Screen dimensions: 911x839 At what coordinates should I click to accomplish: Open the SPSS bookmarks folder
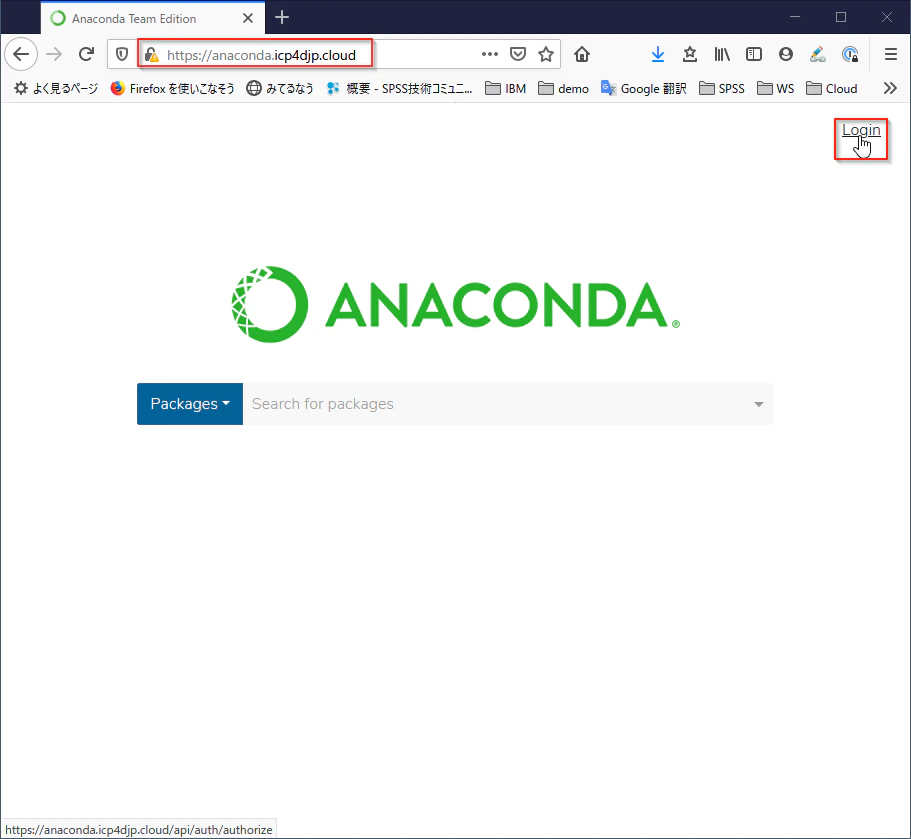click(x=722, y=88)
